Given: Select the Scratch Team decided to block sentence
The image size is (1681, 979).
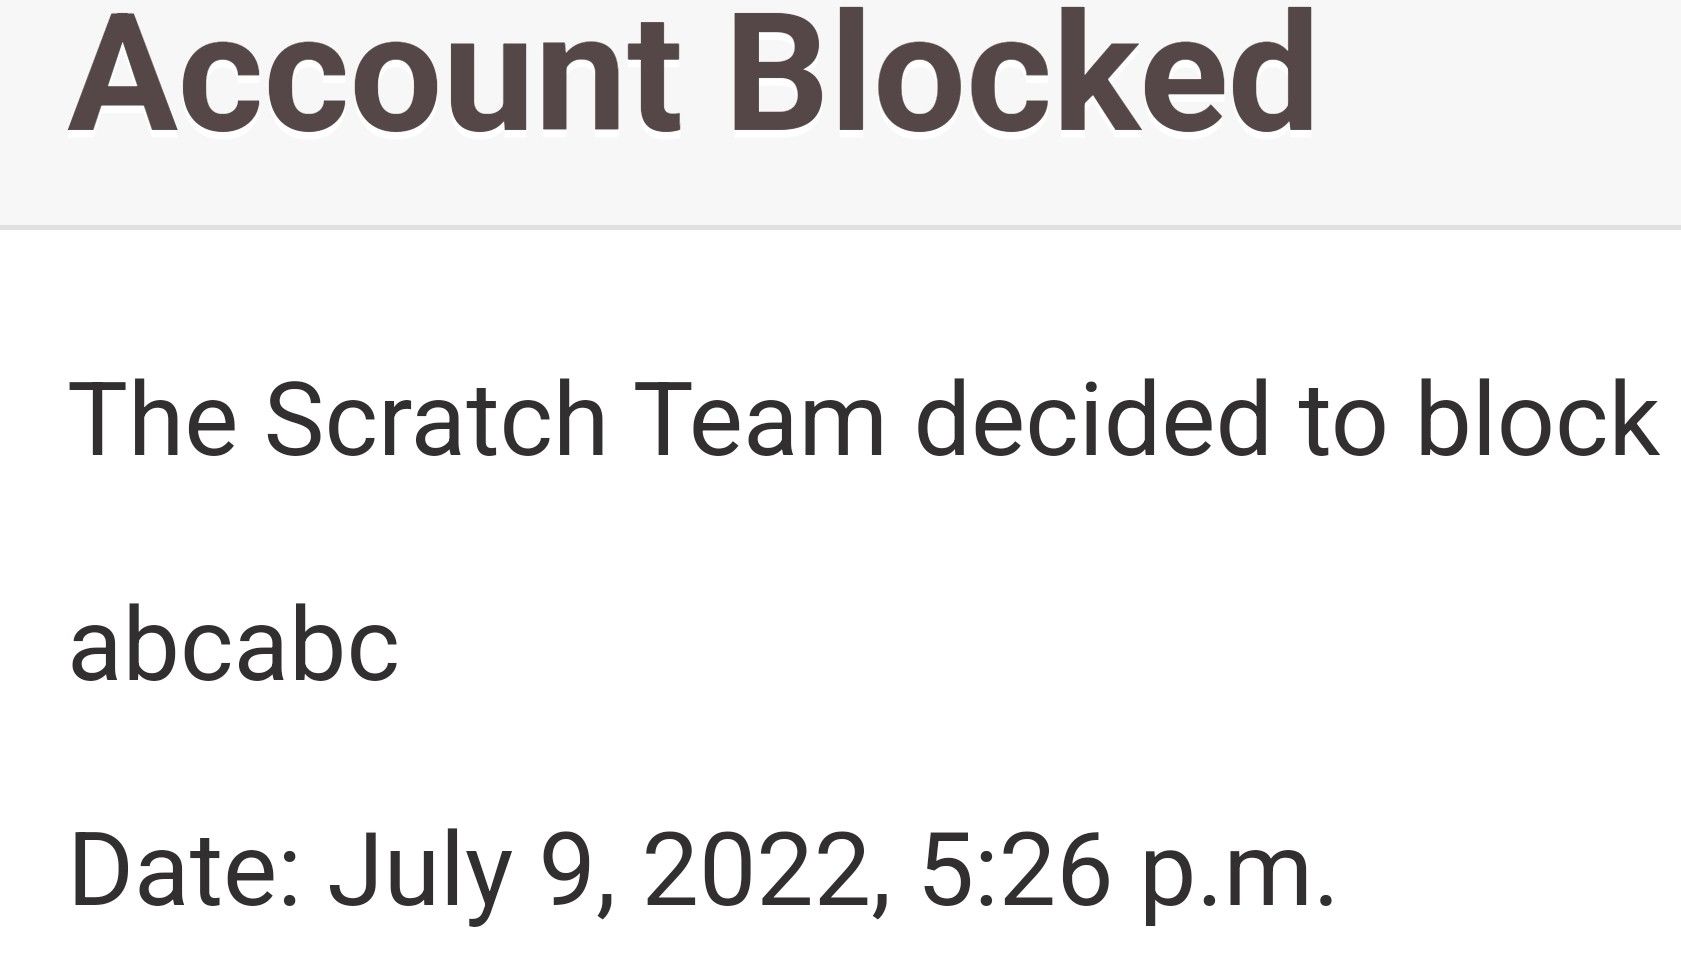Looking at the screenshot, I should [x=864, y=418].
